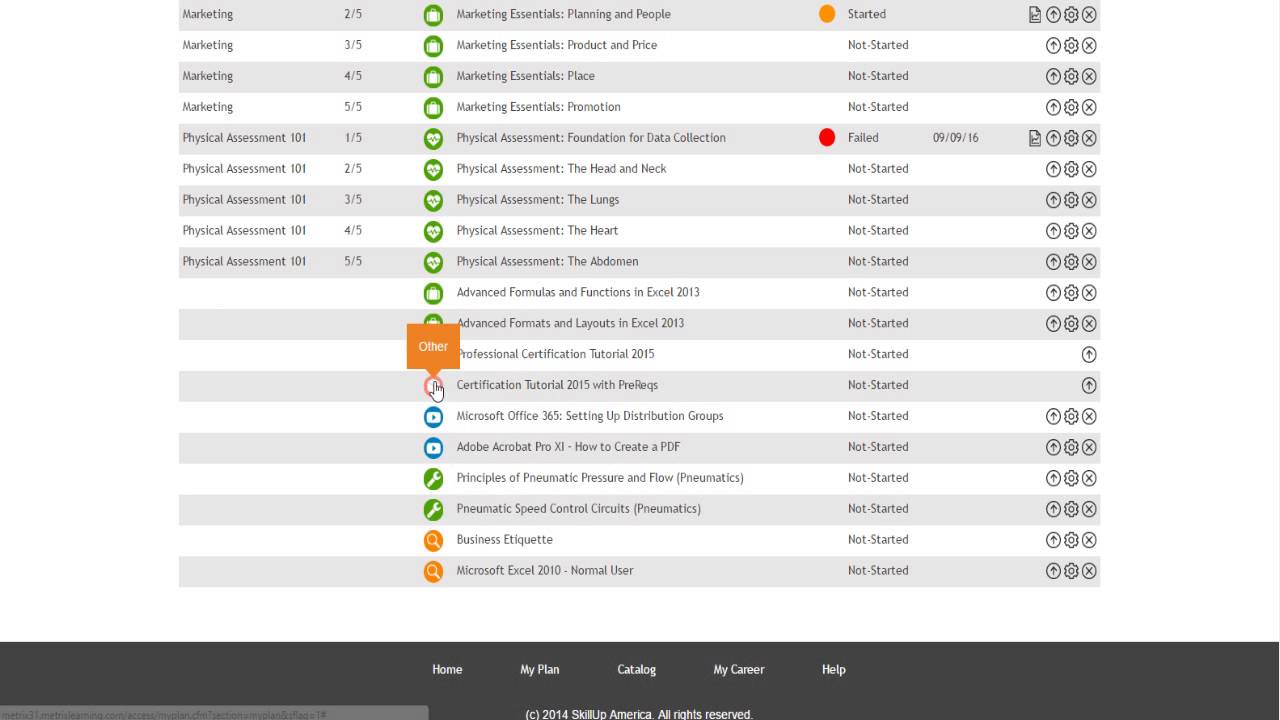Open Physical Assessment: Foundation for Data Collection

[591, 138]
